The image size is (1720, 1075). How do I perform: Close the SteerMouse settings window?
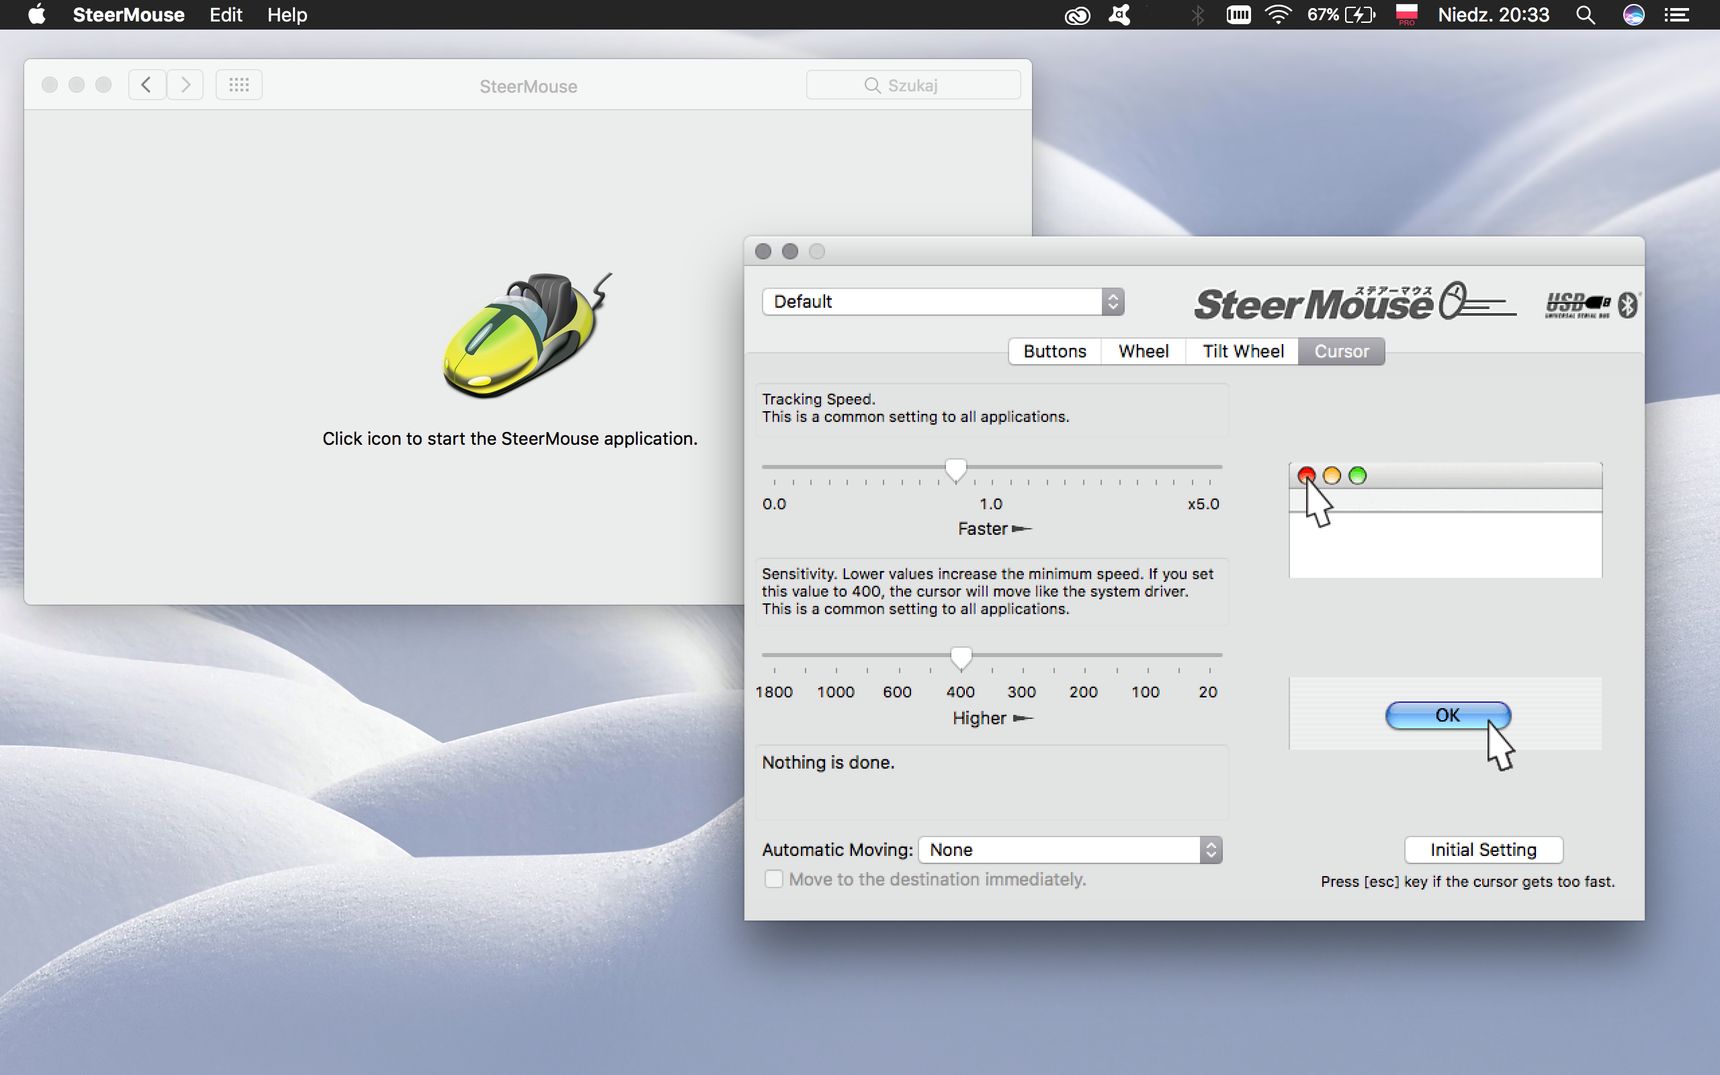(763, 251)
